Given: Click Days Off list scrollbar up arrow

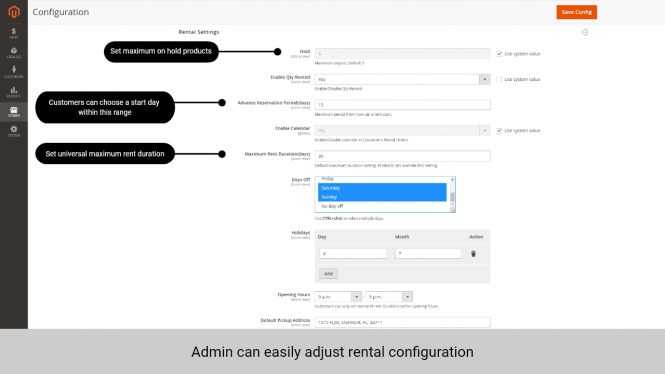Looking at the screenshot, I should tap(452, 180).
